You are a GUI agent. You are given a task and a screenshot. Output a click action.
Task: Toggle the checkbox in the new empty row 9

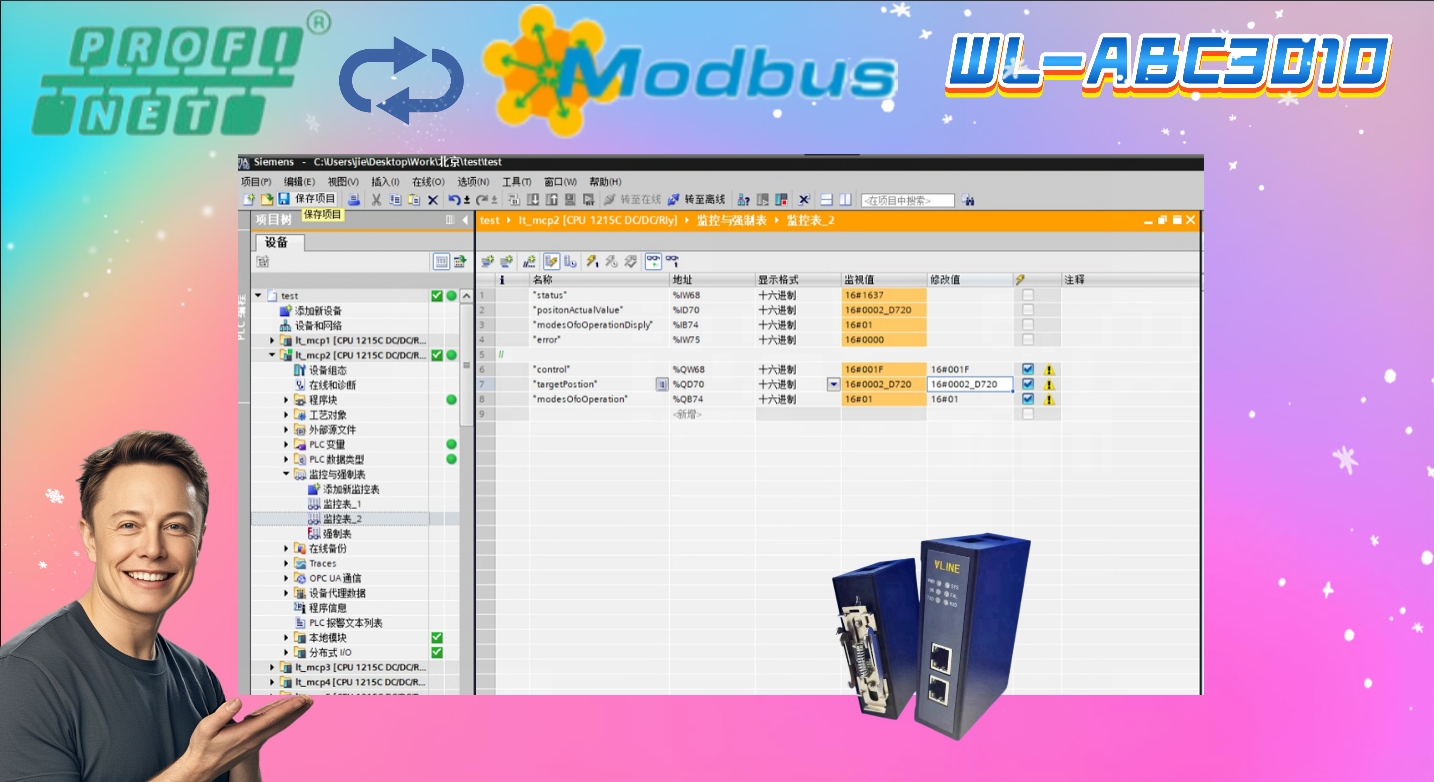pyautogui.click(x=1028, y=414)
